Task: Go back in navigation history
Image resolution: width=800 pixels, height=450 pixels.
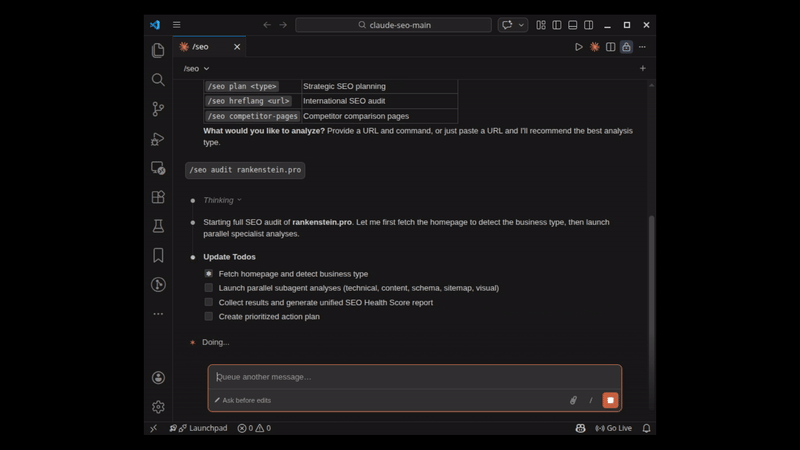Action: coord(267,24)
